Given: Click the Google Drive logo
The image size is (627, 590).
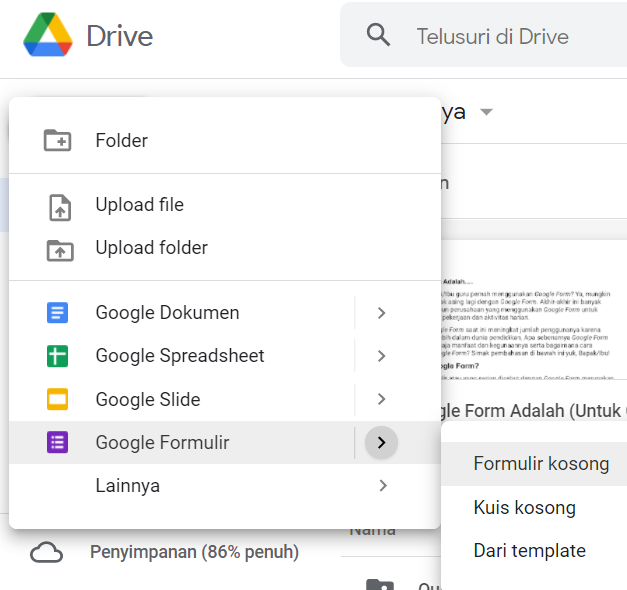Looking at the screenshot, I should coord(49,36).
